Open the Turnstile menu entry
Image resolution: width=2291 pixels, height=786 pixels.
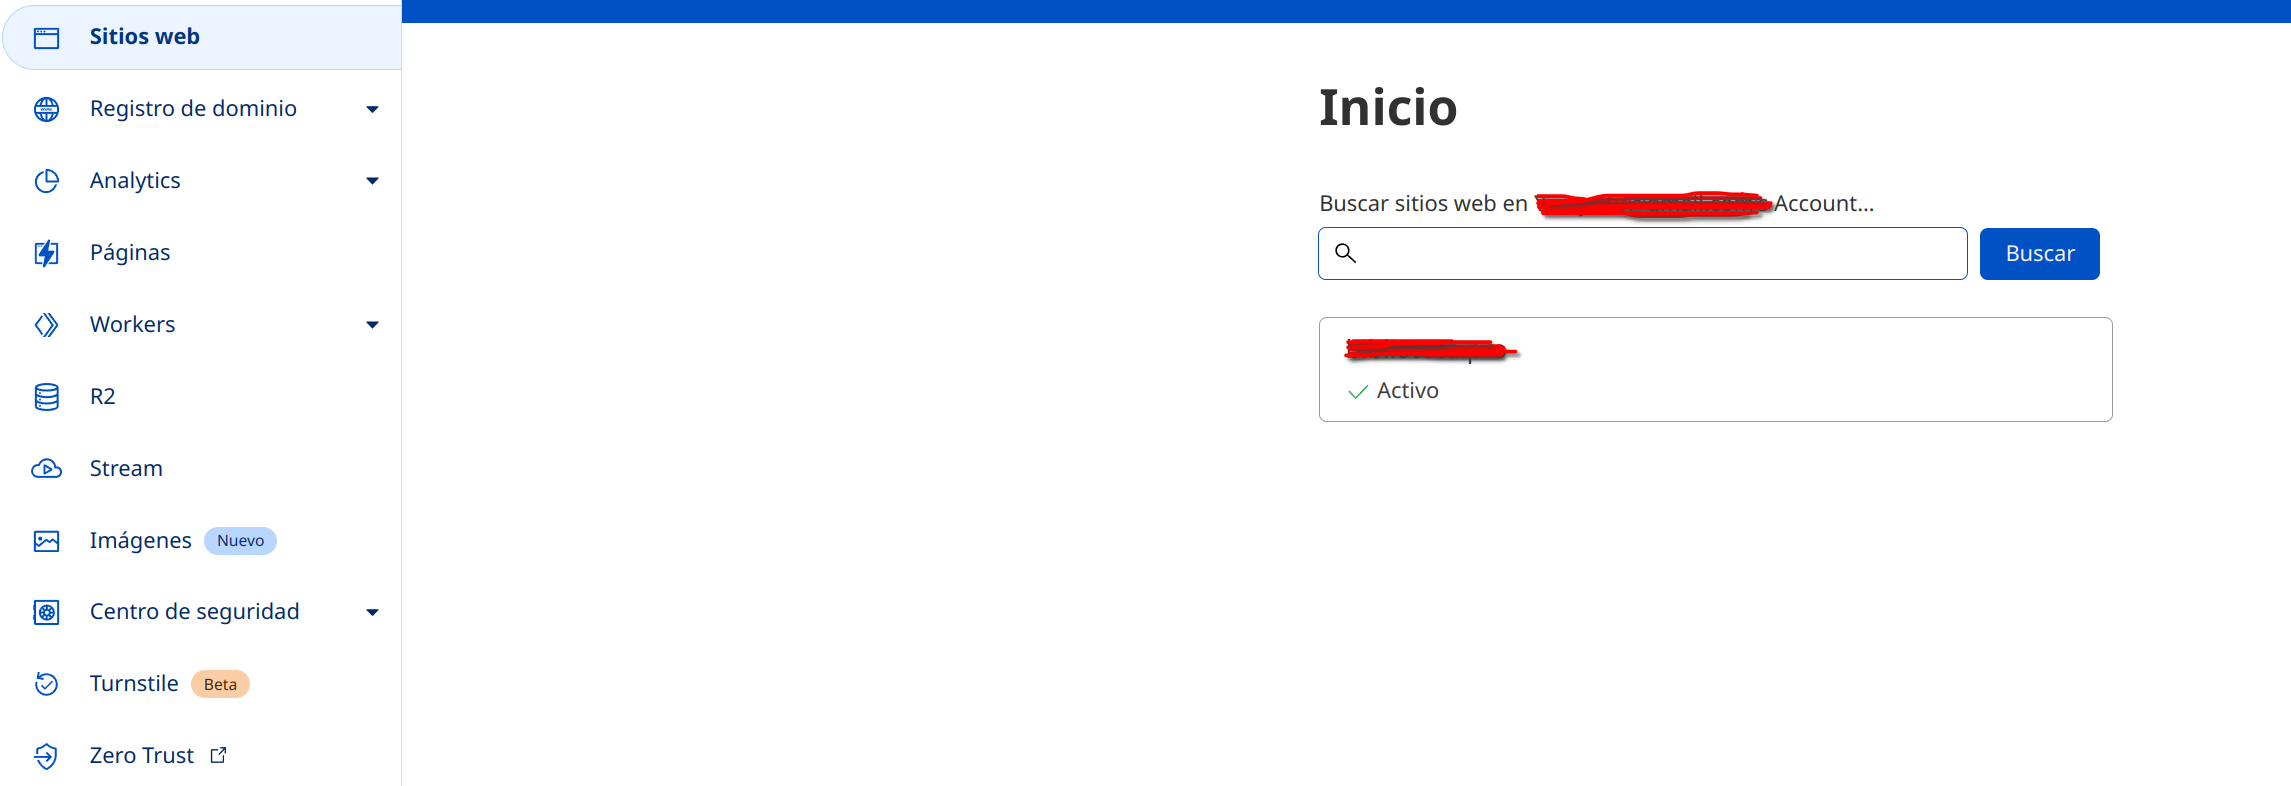tap(134, 684)
